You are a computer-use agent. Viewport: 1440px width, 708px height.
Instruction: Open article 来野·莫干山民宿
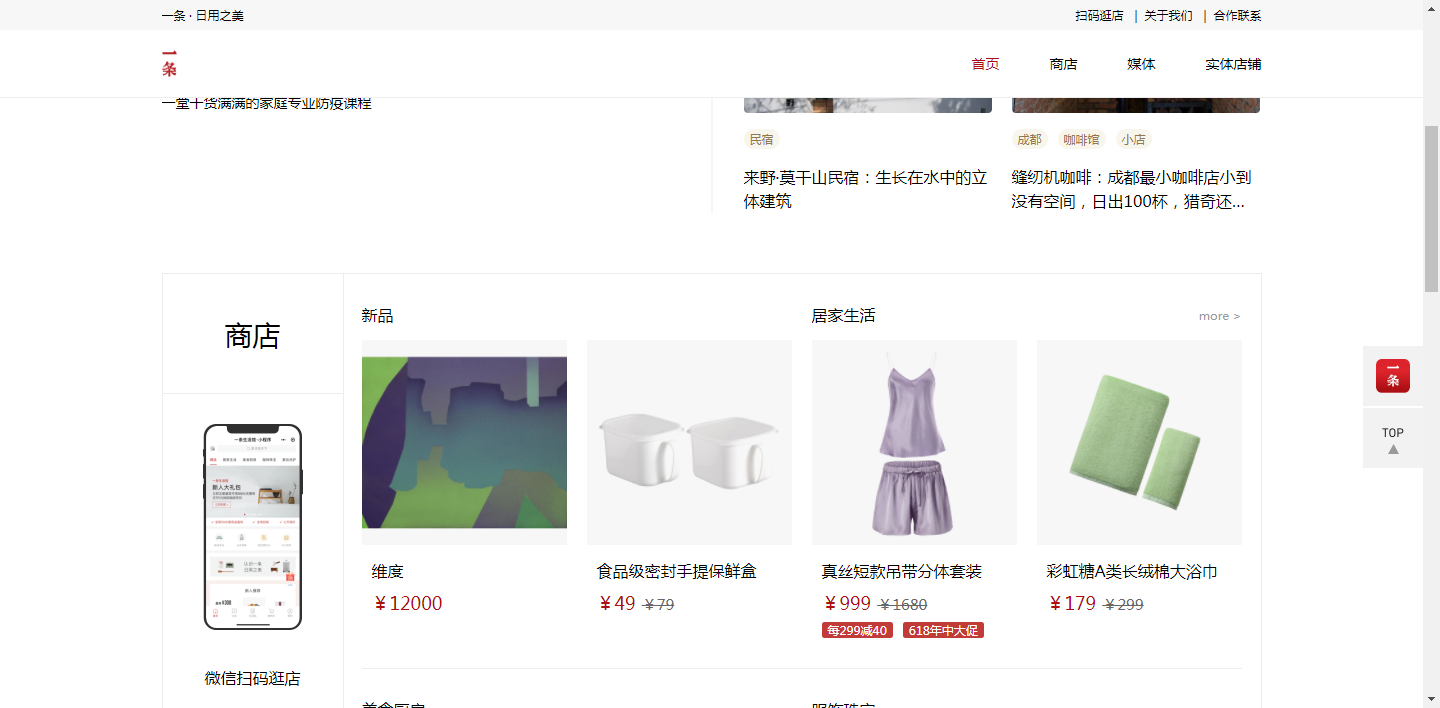tap(865, 189)
